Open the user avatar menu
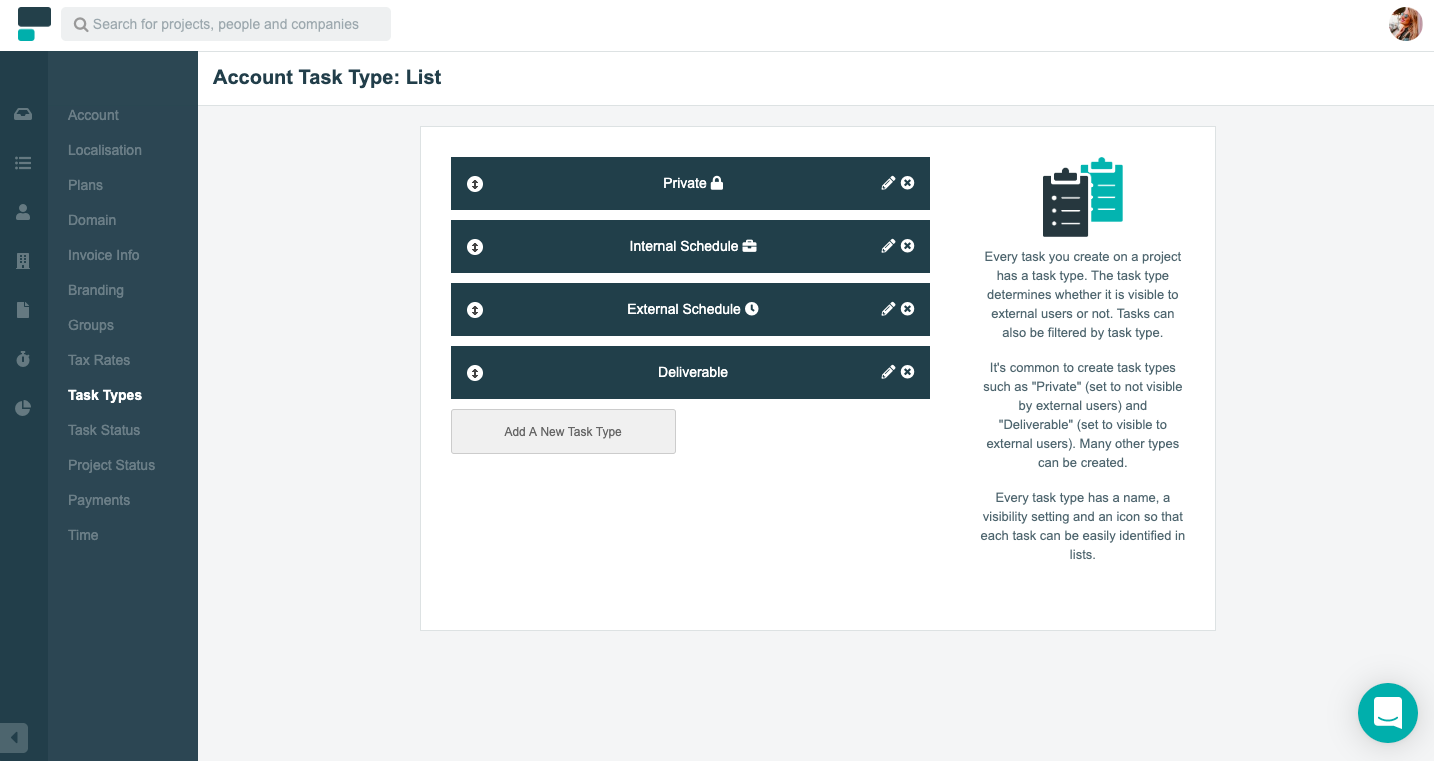This screenshot has width=1434, height=761. pyautogui.click(x=1405, y=24)
